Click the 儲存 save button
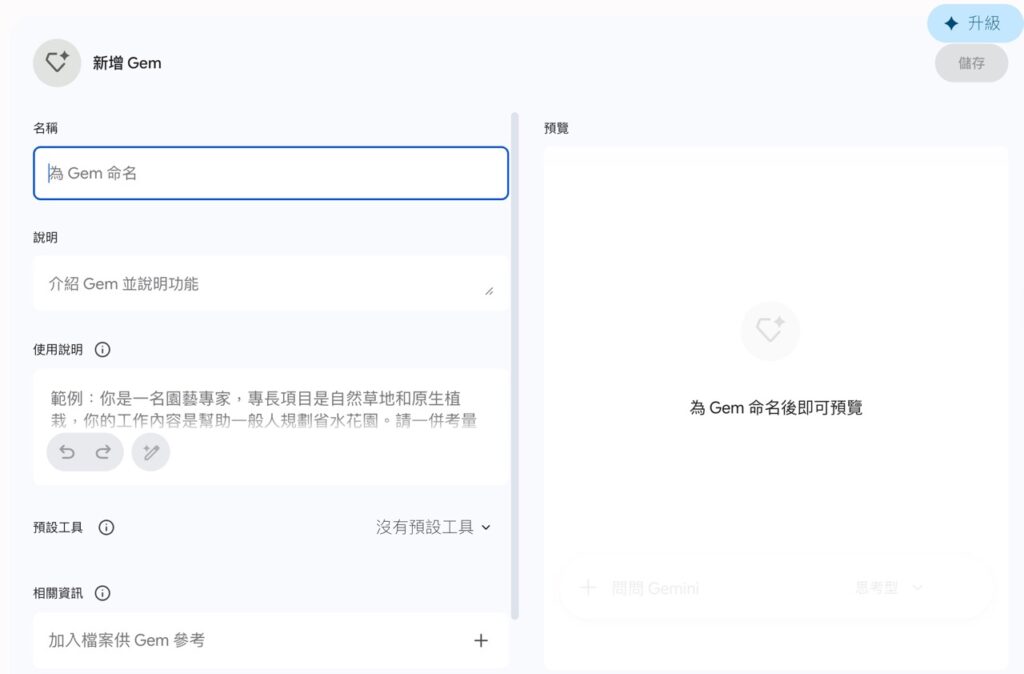The width and height of the screenshot is (1024, 674). 971,63
